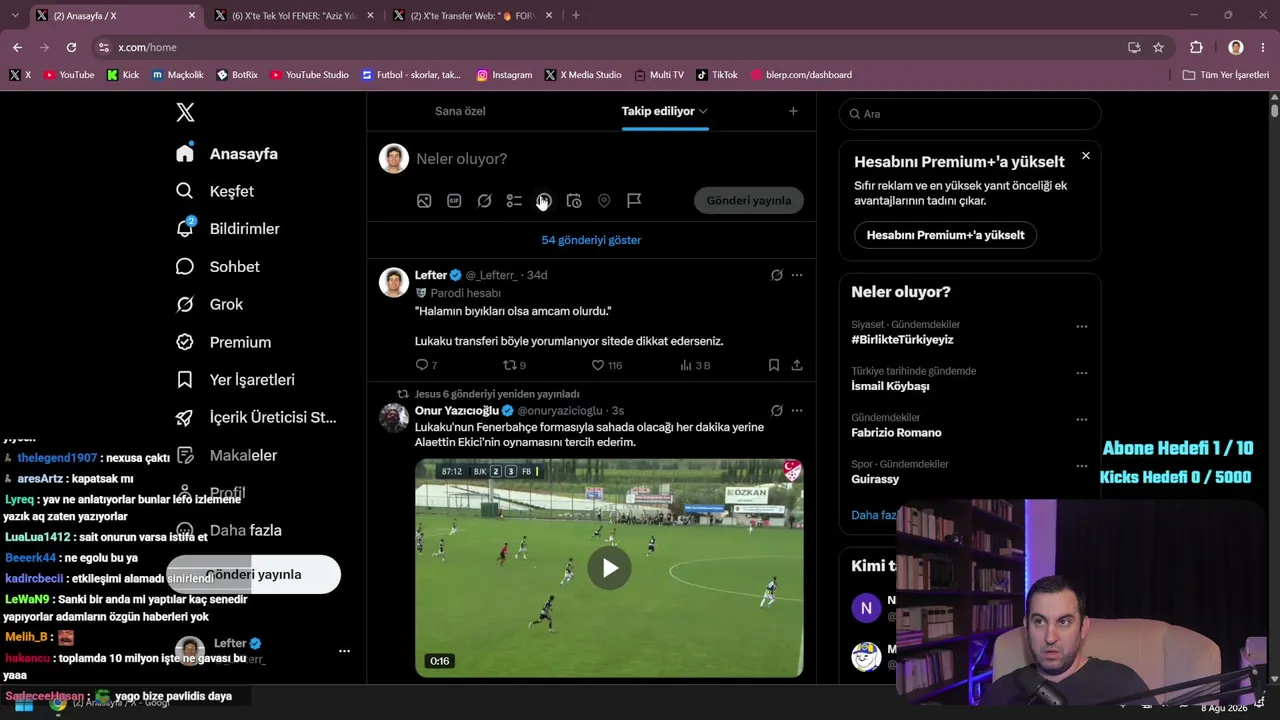Open X Media Studio bookmark

click(583, 75)
